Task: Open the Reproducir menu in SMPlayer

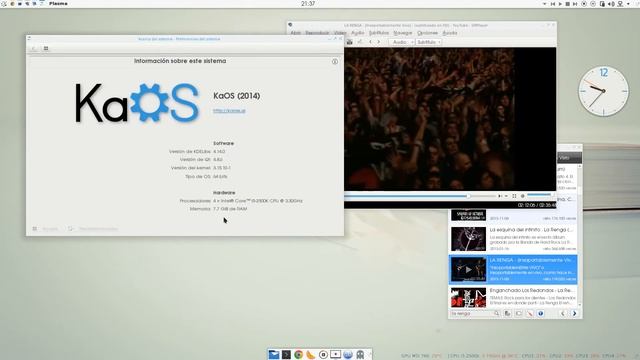Action: click(317, 33)
